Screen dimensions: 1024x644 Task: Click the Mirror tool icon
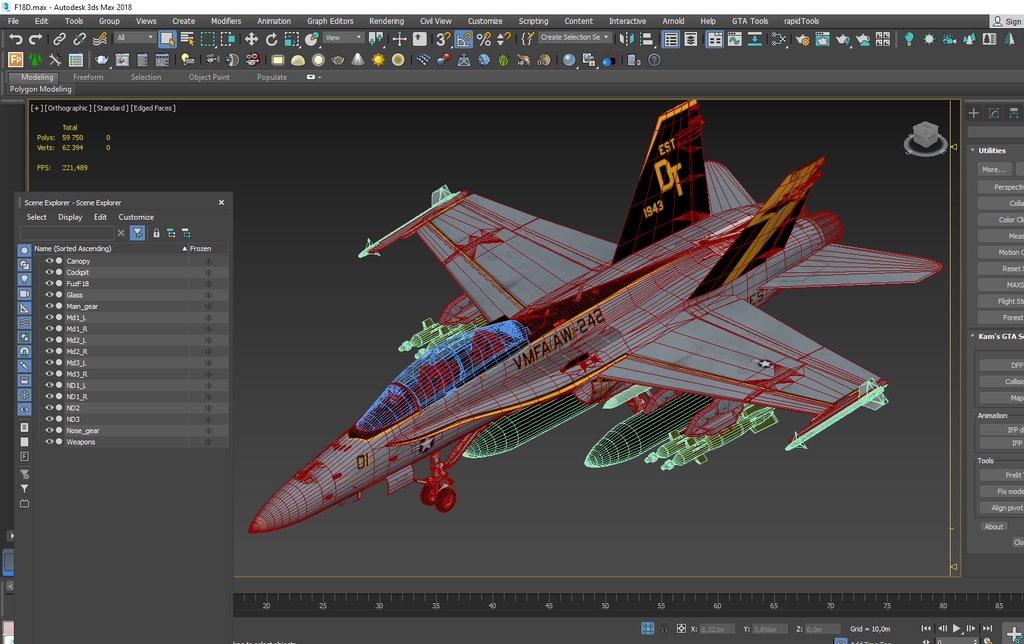626,39
